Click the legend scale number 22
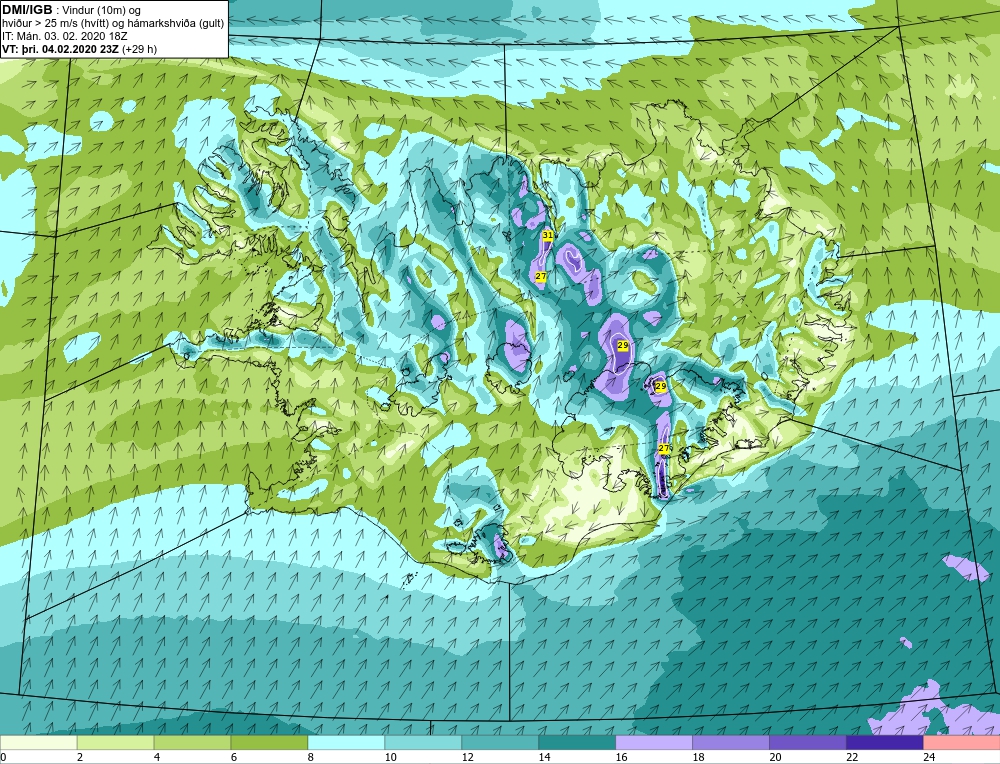This screenshot has width=1000, height=764. pos(853,757)
